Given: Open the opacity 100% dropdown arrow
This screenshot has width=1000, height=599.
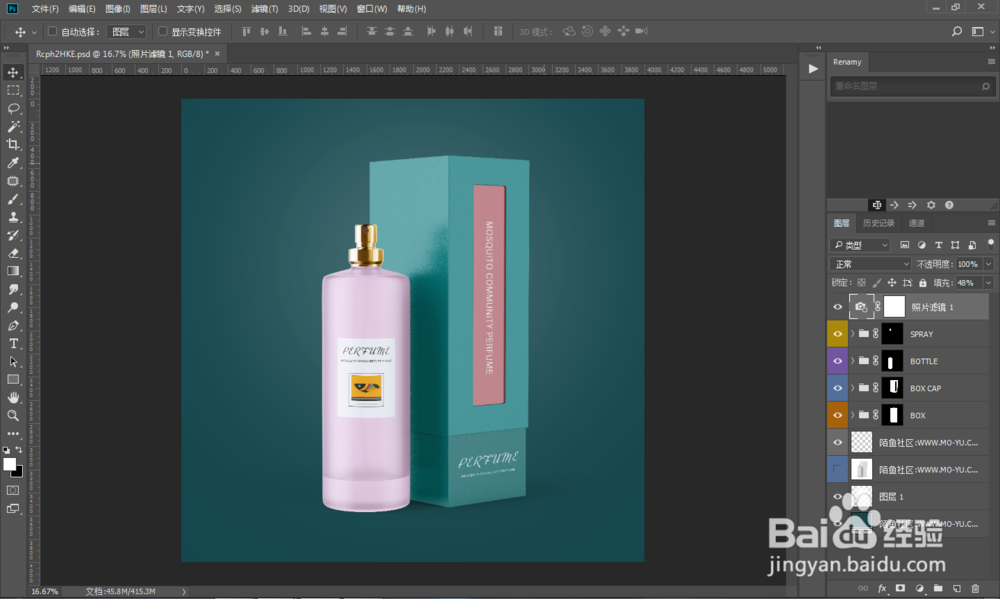Looking at the screenshot, I should pos(989,264).
